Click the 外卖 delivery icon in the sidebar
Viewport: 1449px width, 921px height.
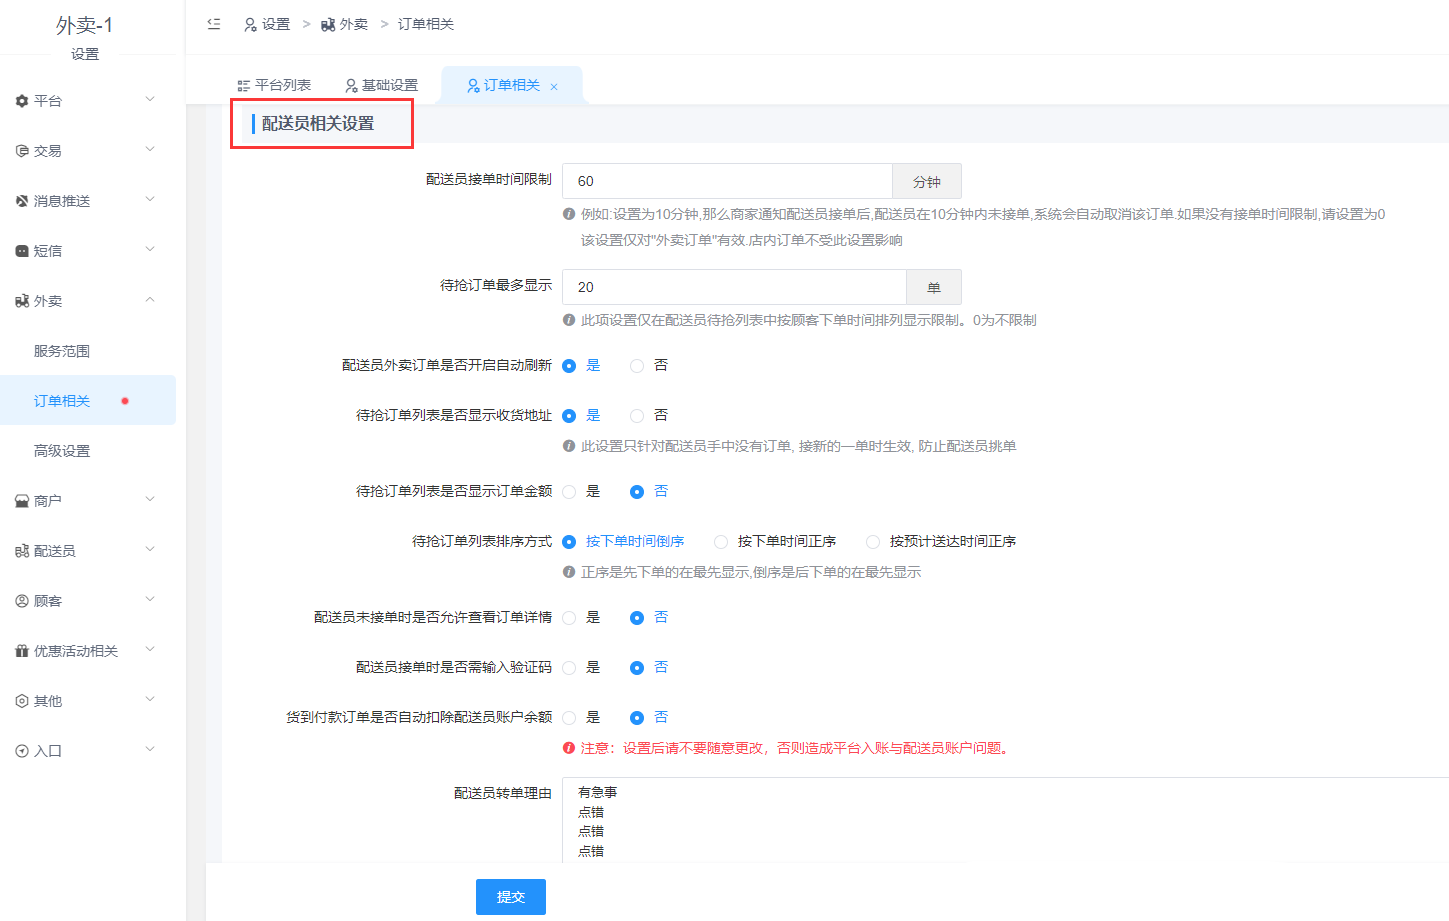click(22, 301)
